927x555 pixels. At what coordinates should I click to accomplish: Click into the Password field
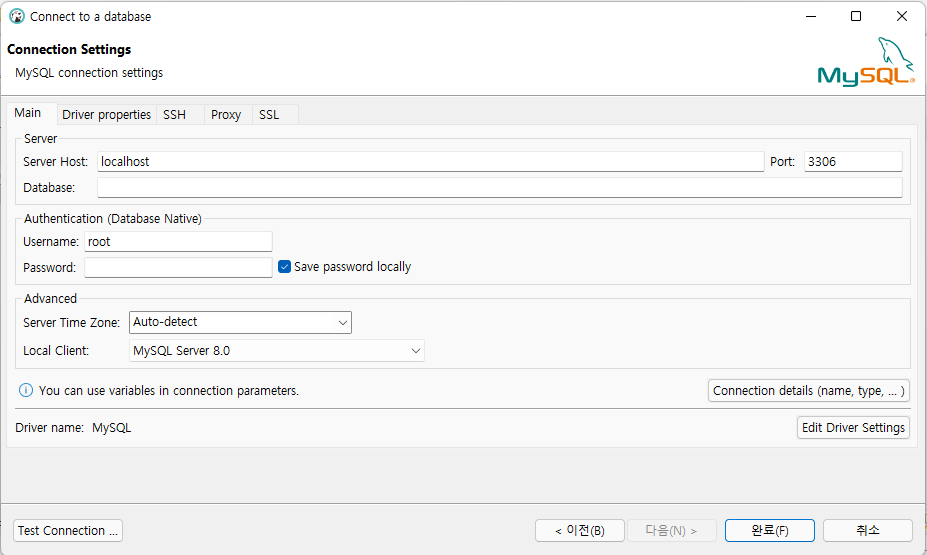[x=178, y=267]
